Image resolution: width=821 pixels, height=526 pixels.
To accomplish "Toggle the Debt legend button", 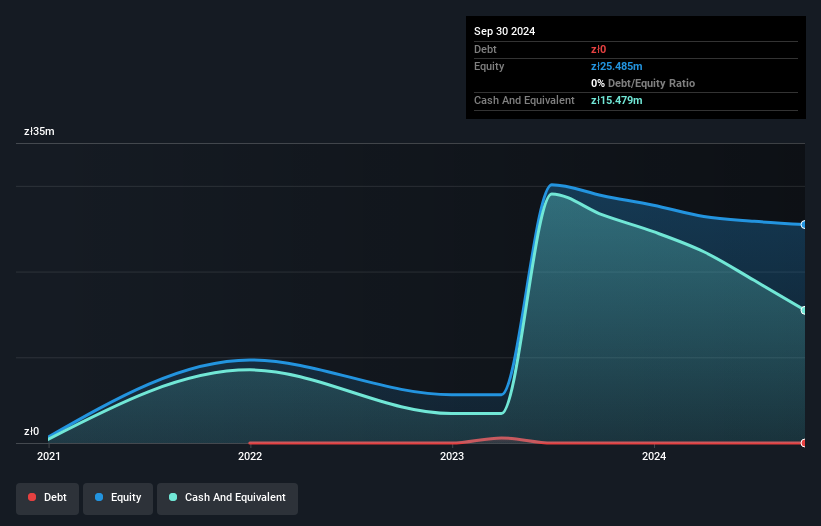I will (x=48, y=498).
